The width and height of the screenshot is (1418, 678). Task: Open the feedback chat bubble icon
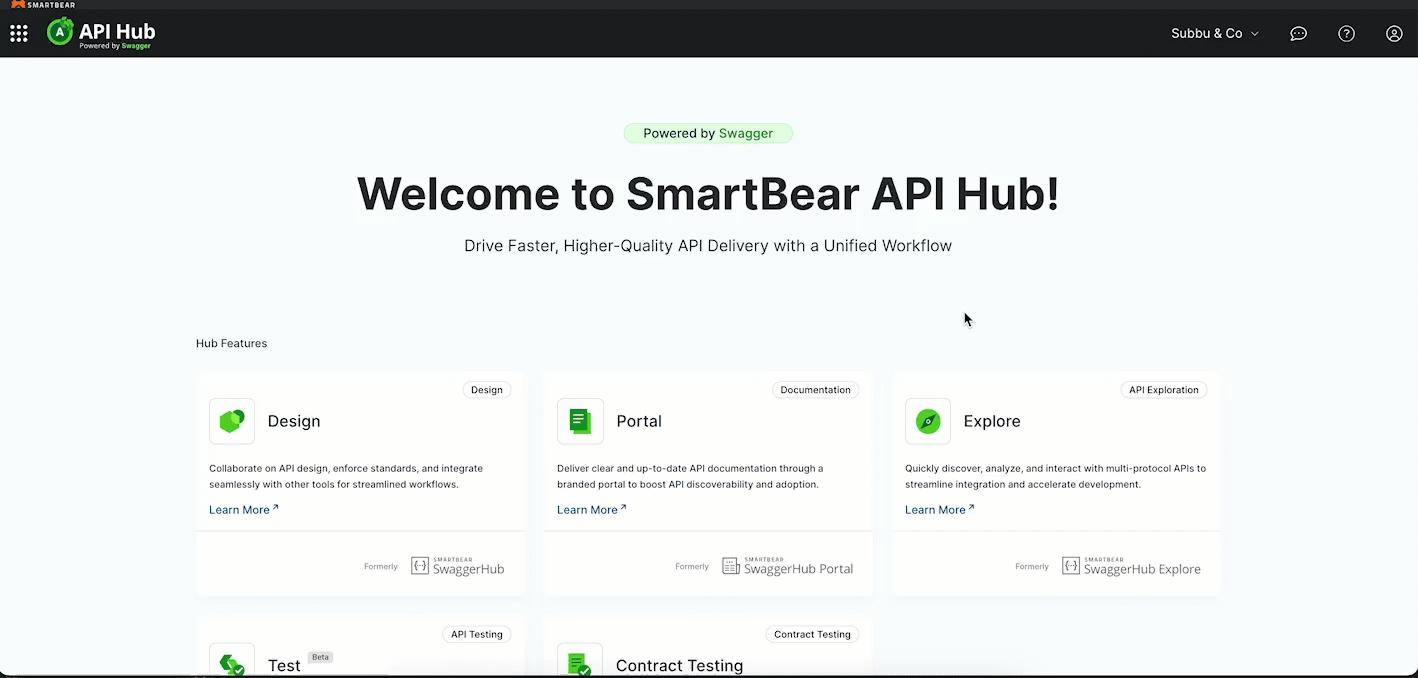click(1298, 34)
